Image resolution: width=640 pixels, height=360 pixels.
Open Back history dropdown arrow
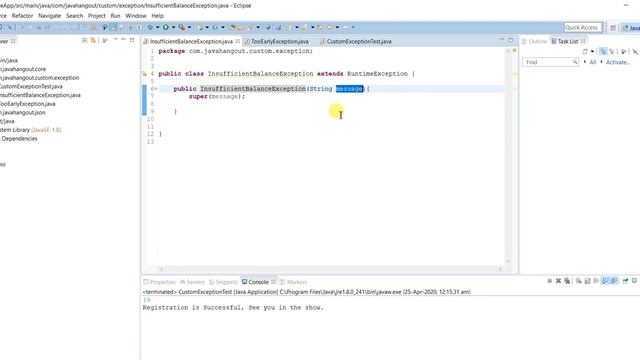(337, 27)
